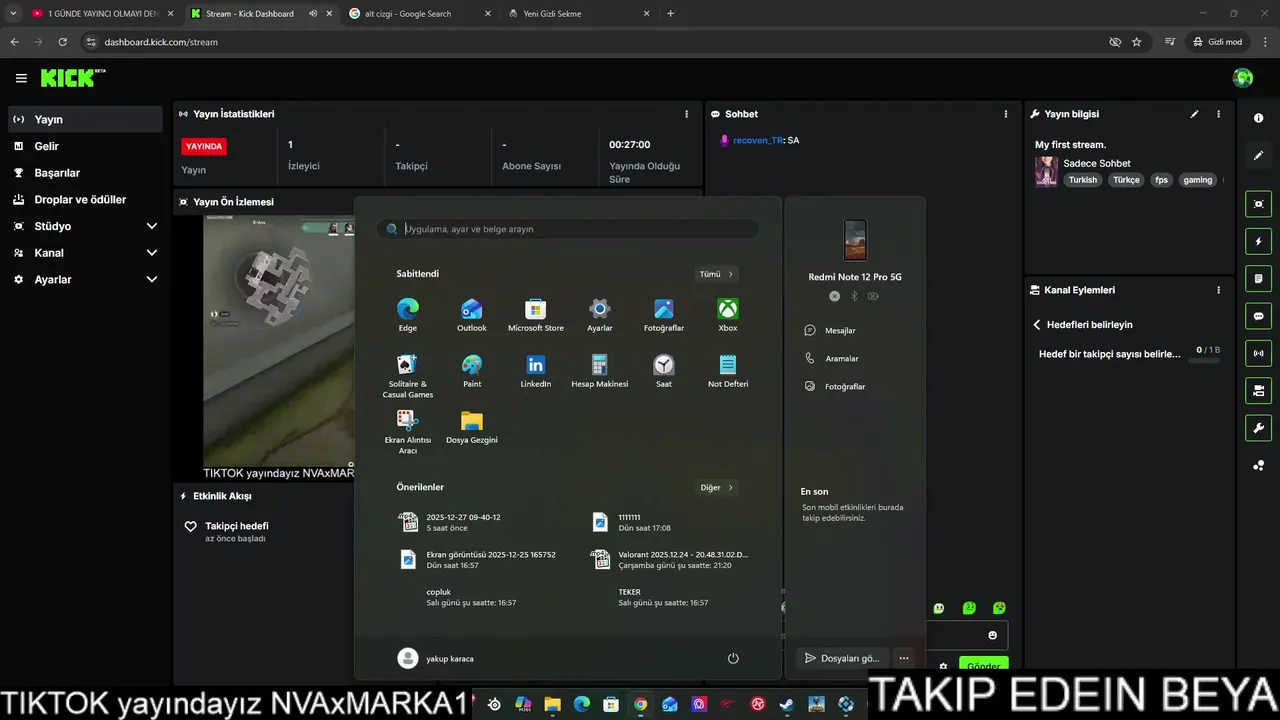This screenshot has width=1280, height=720.
Task: Open Mesajlar in phone panel
Action: pyautogui.click(x=830, y=330)
